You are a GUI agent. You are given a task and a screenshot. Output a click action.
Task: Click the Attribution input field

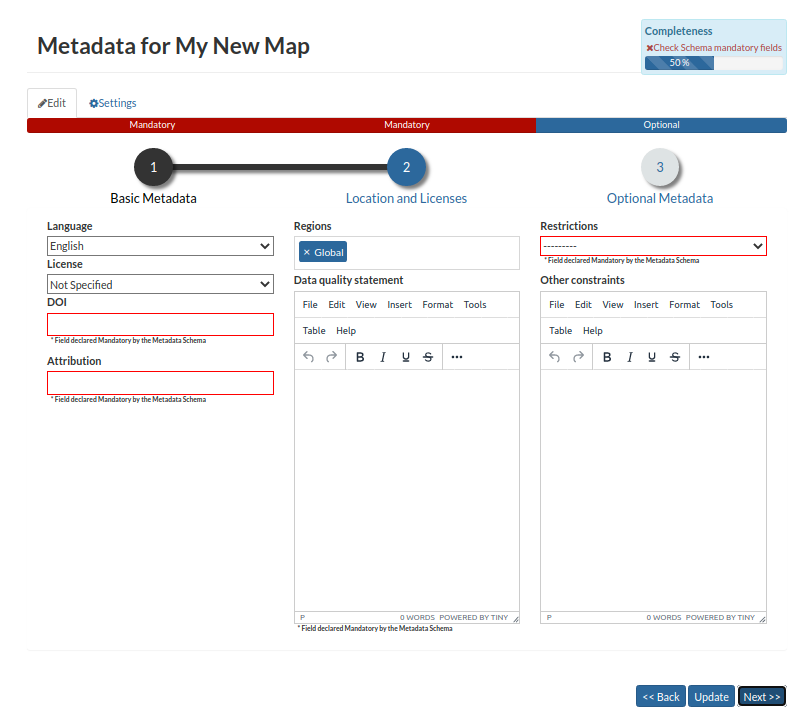[x=160, y=383]
